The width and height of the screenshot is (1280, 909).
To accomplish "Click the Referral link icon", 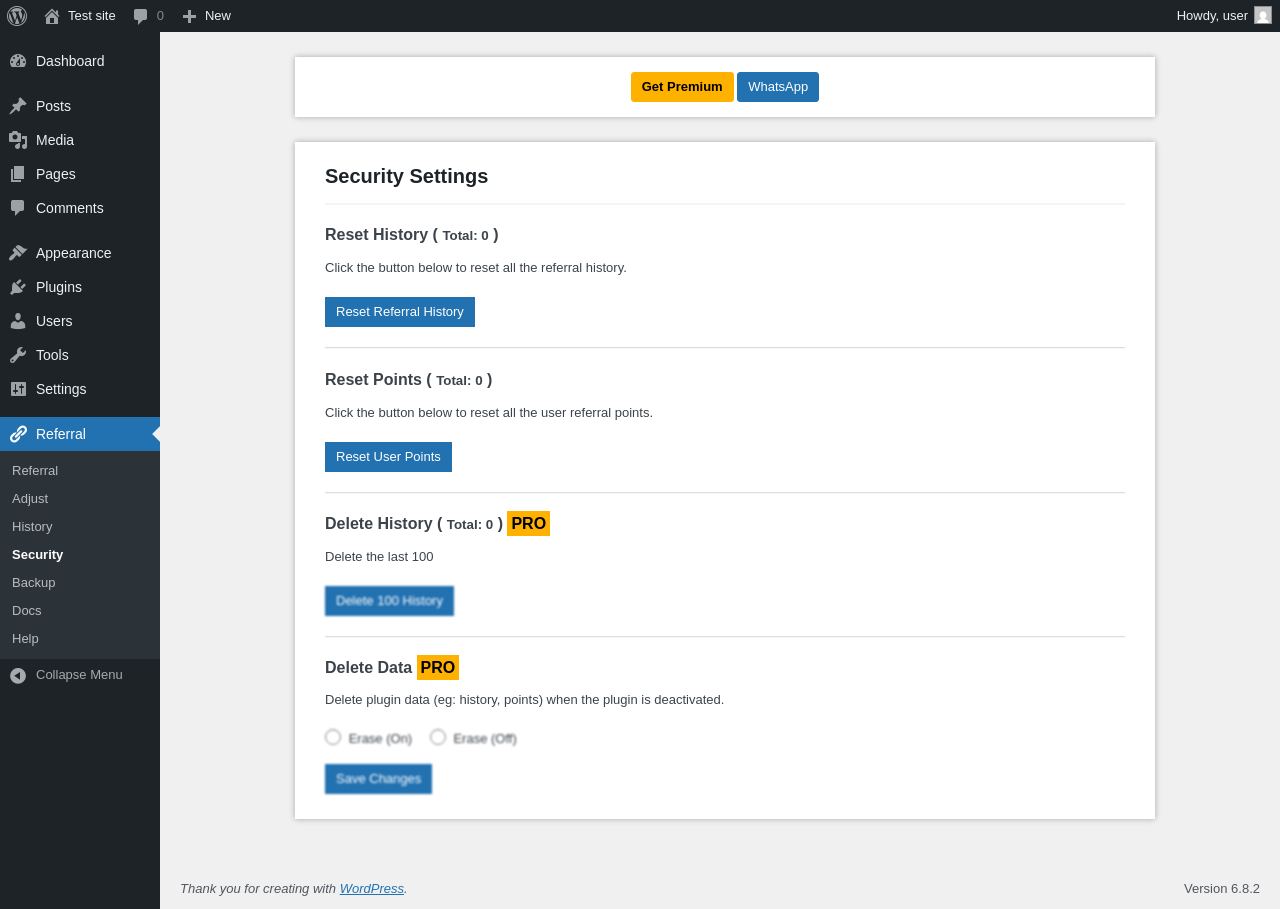I will (18, 434).
